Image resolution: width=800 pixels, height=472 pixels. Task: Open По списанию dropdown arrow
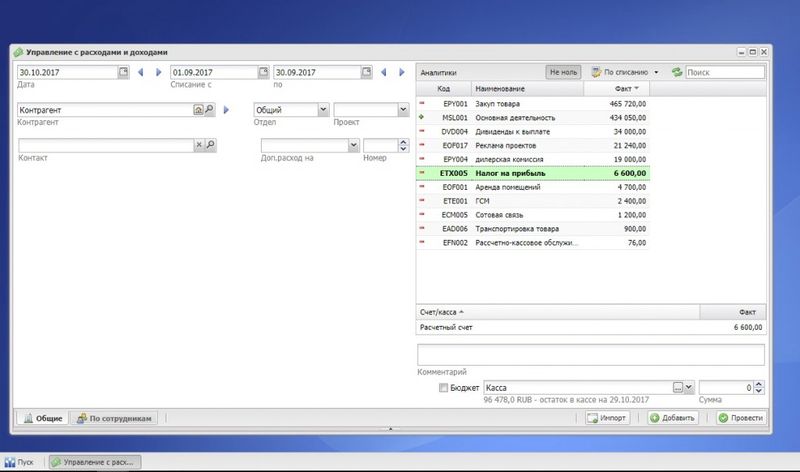pyautogui.click(x=656, y=72)
